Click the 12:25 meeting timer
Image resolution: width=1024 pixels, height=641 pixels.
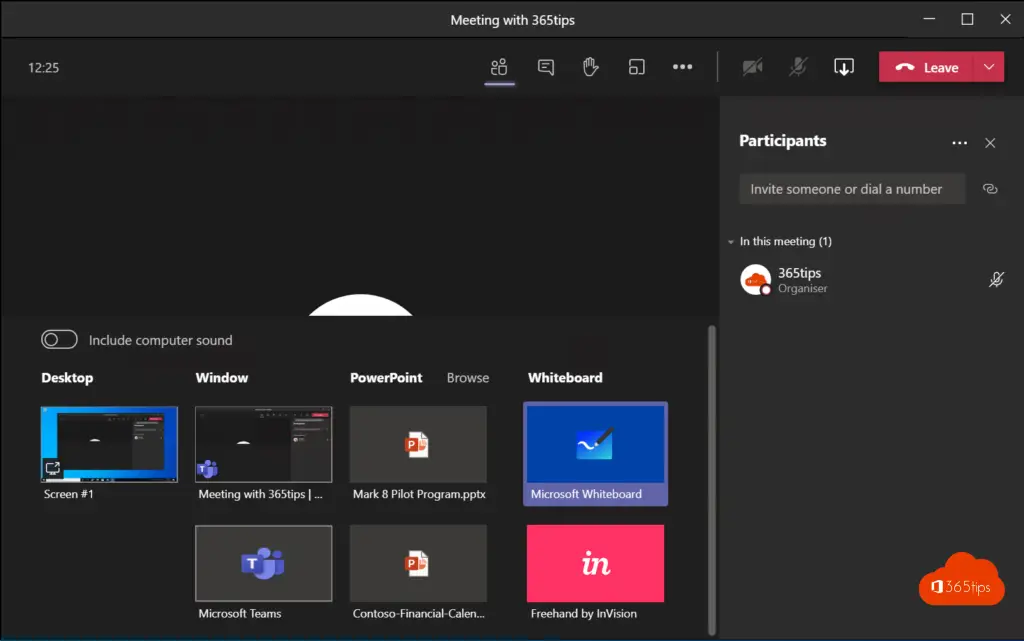(43, 68)
